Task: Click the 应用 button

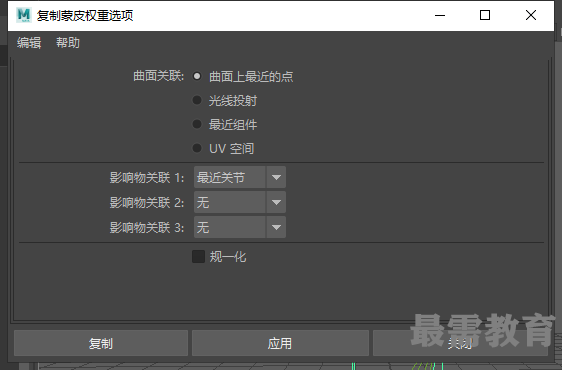Action: pos(280,343)
